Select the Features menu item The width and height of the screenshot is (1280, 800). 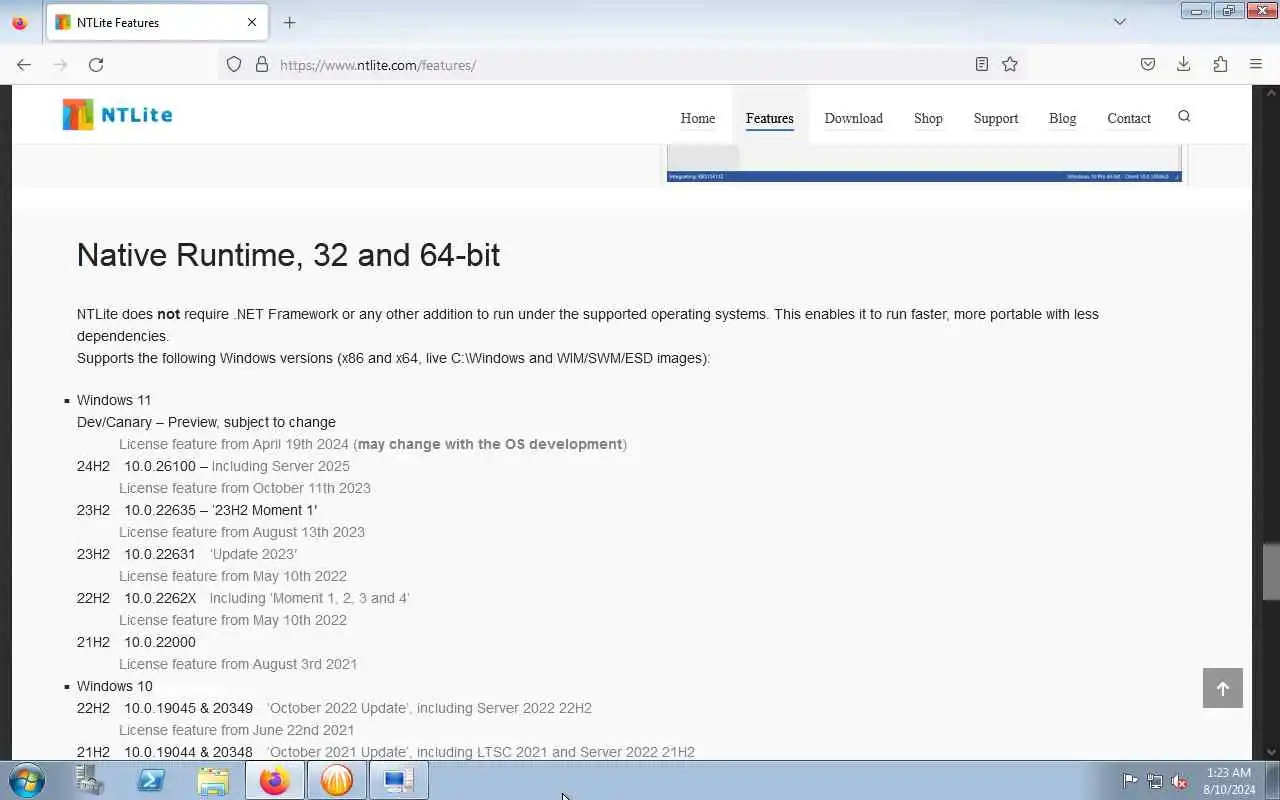coord(770,118)
